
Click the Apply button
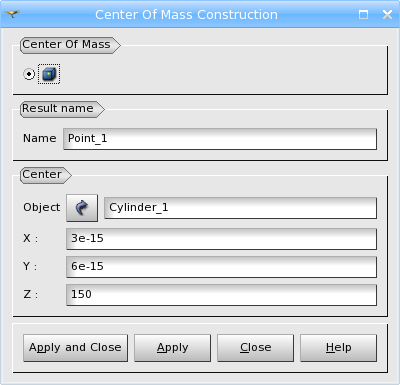pyautogui.click(x=172, y=348)
